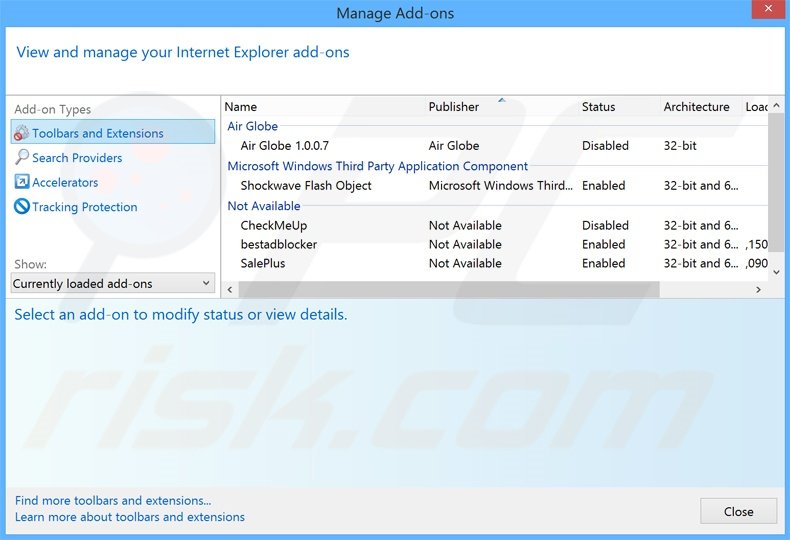Screen dimensions: 790x540
Task: Click the vertical scrollbar down arrow
Action: (x=776, y=272)
